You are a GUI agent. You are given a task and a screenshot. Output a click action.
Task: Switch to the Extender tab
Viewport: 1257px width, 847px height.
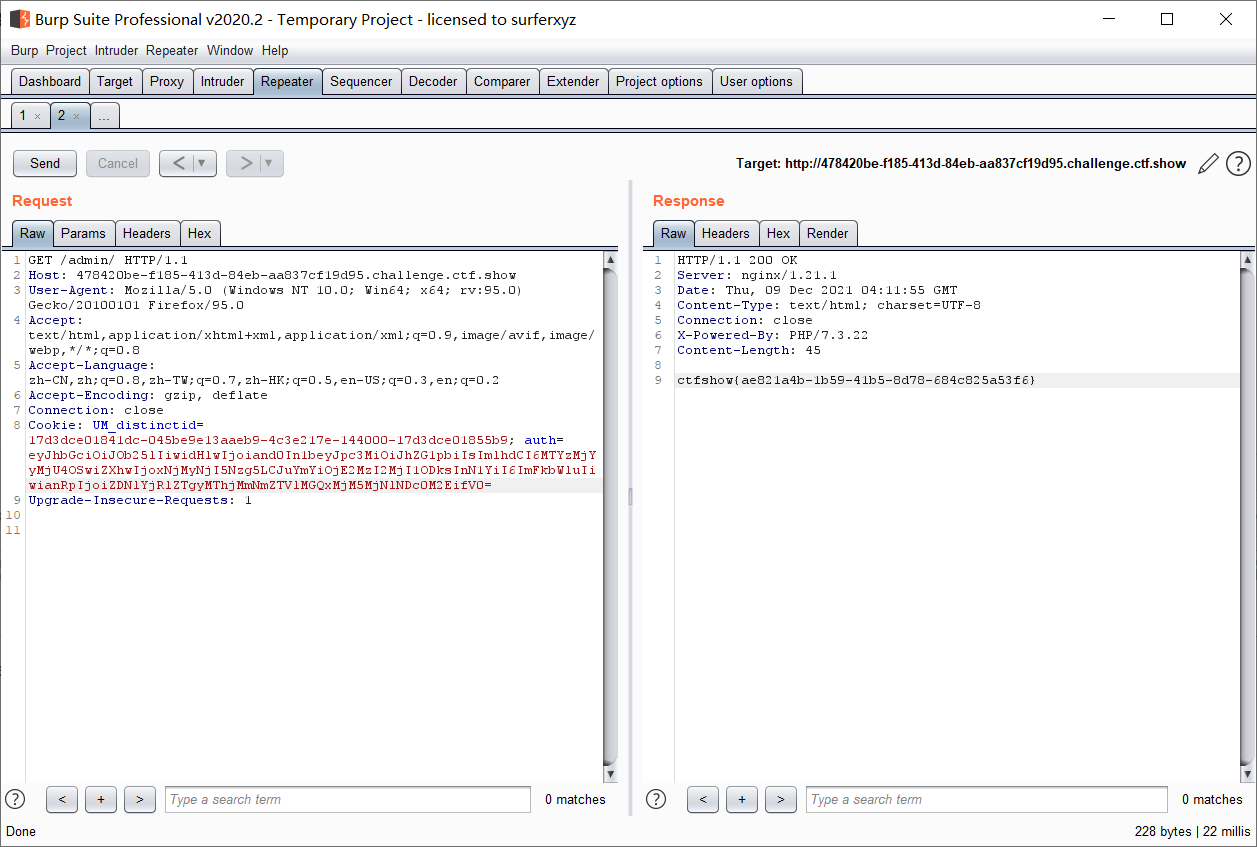[x=573, y=82]
